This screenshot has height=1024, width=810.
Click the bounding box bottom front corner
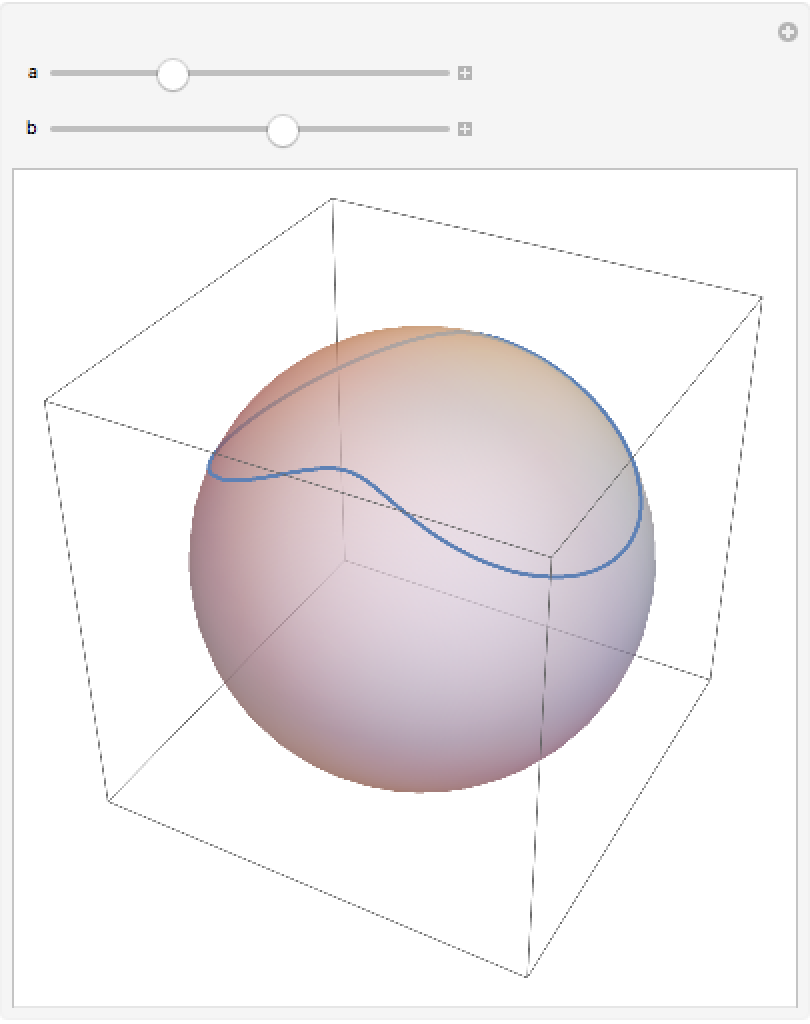(527, 976)
